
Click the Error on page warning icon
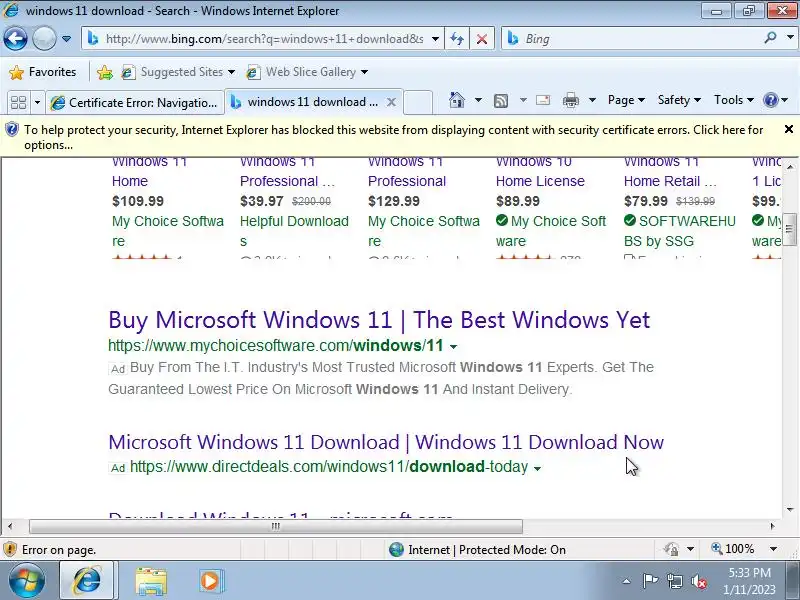tap(10, 549)
